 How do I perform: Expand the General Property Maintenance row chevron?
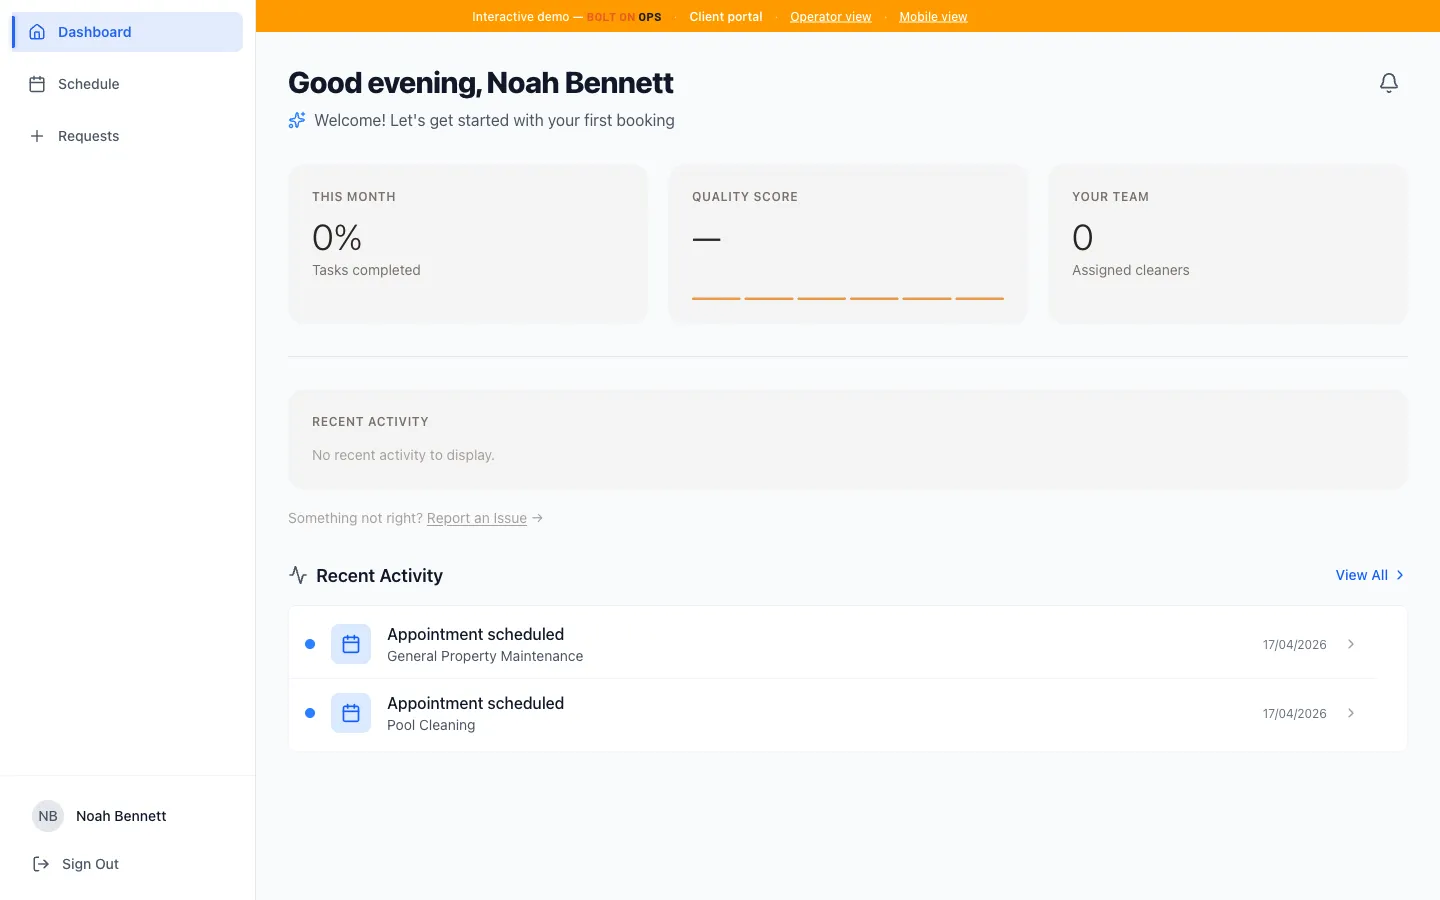pos(1351,644)
